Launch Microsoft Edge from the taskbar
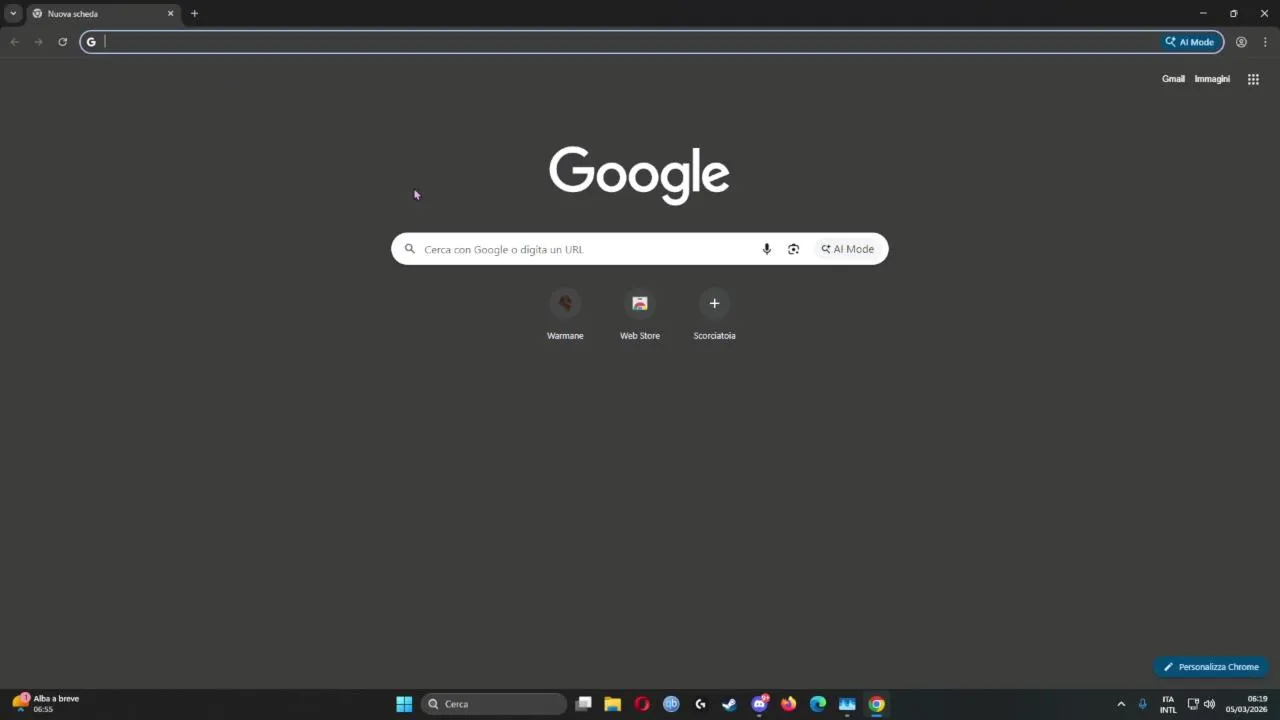The image size is (1280, 720). tap(818, 704)
